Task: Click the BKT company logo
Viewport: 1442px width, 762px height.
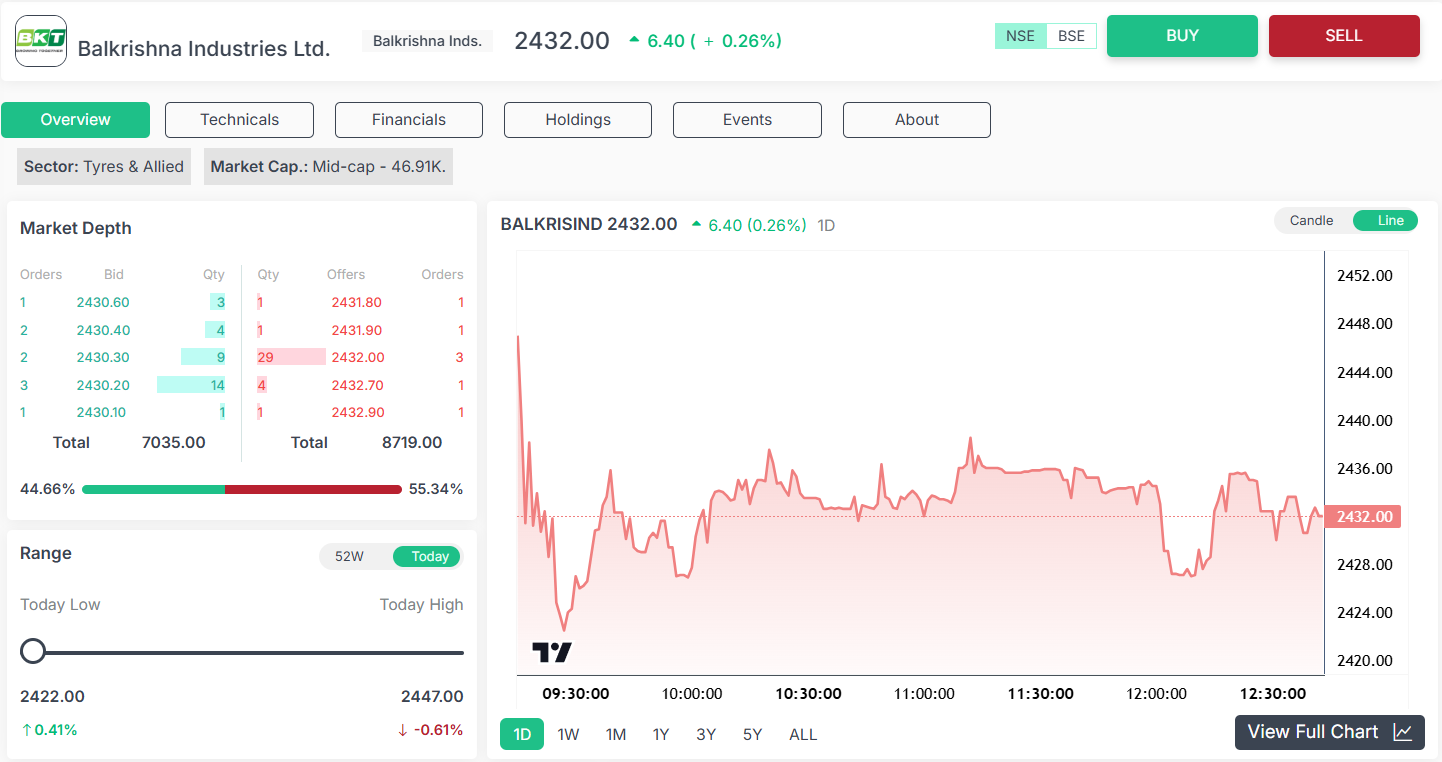Action: [x=41, y=41]
